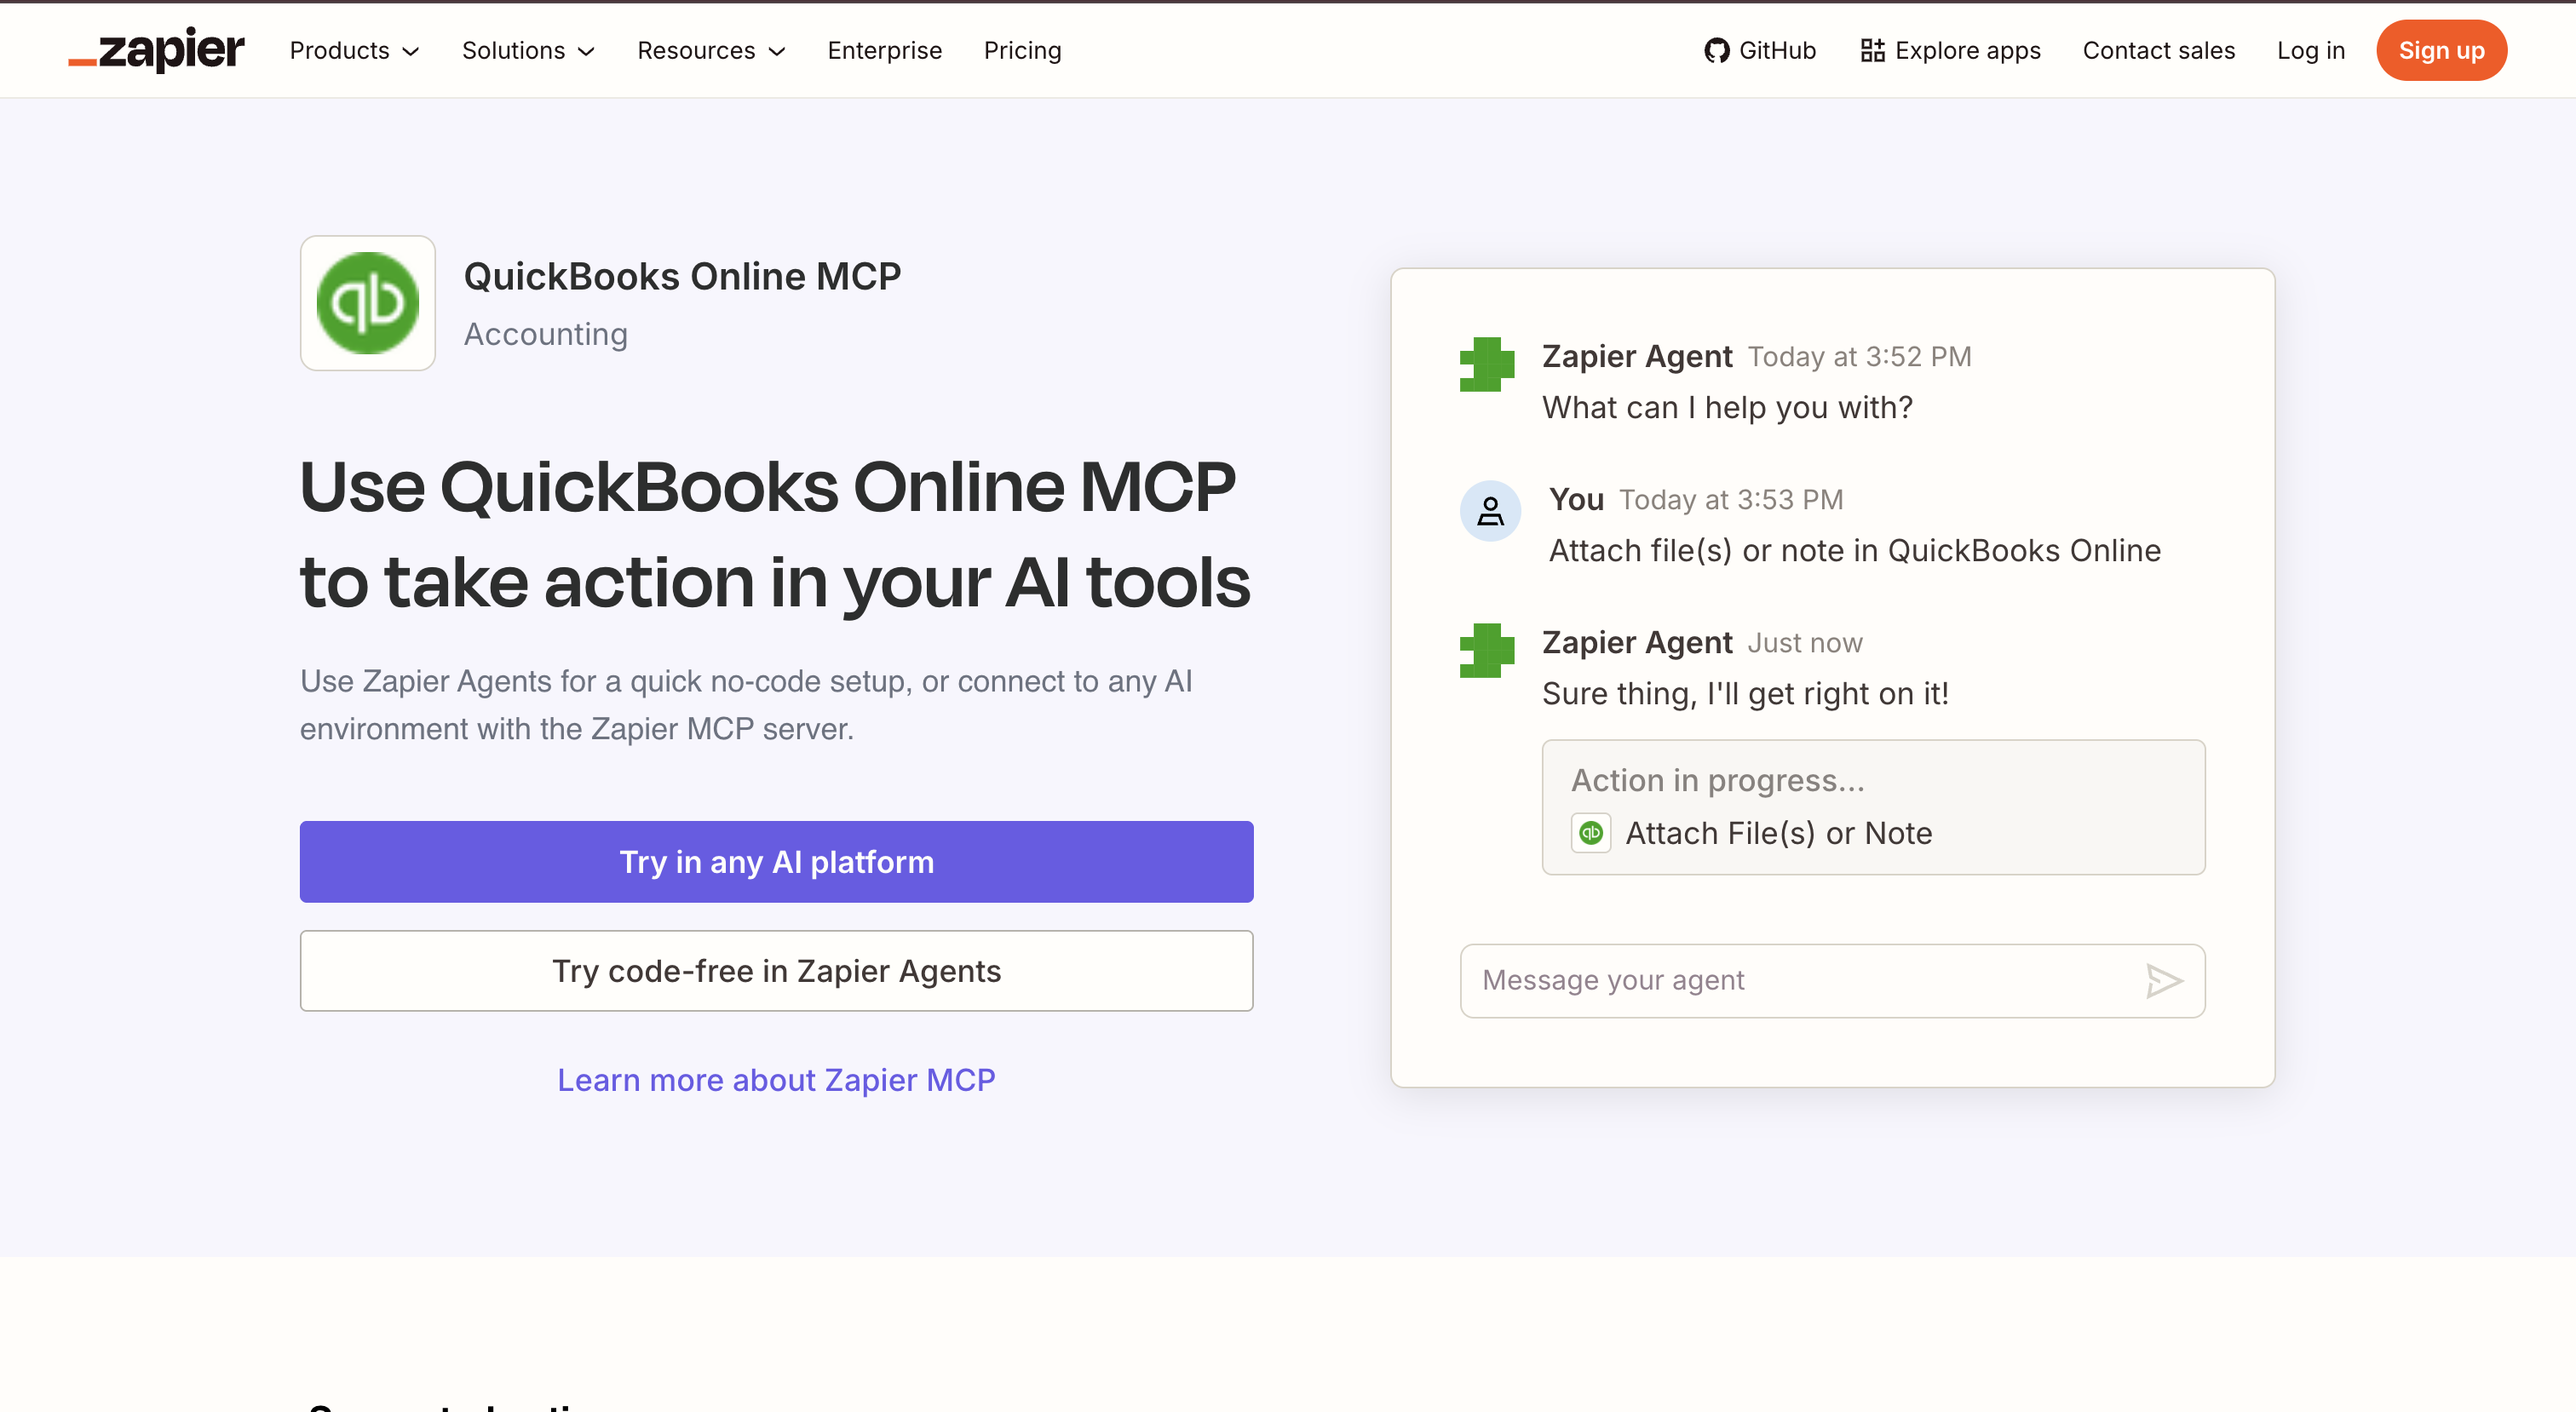This screenshot has height=1412, width=2576.
Task: Click 'Sure thing, I'll get right on it!' message
Action: point(1745,694)
